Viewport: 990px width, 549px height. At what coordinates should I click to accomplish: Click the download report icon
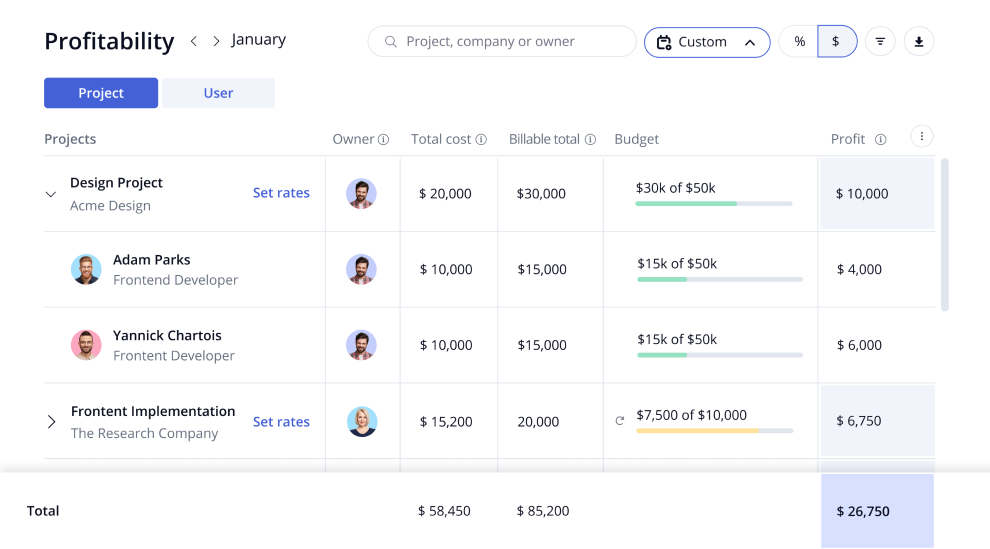coord(919,42)
